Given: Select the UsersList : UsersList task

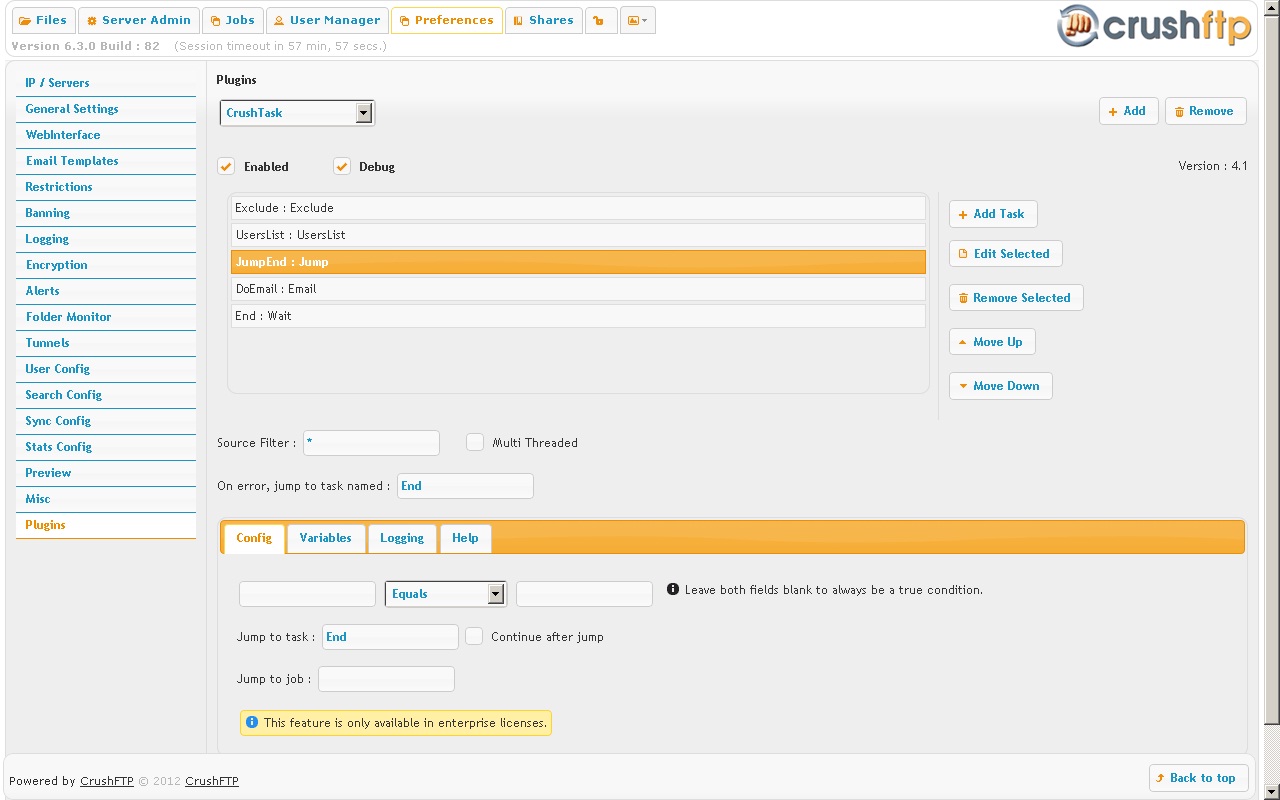Looking at the screenshot, I should 578,235.
